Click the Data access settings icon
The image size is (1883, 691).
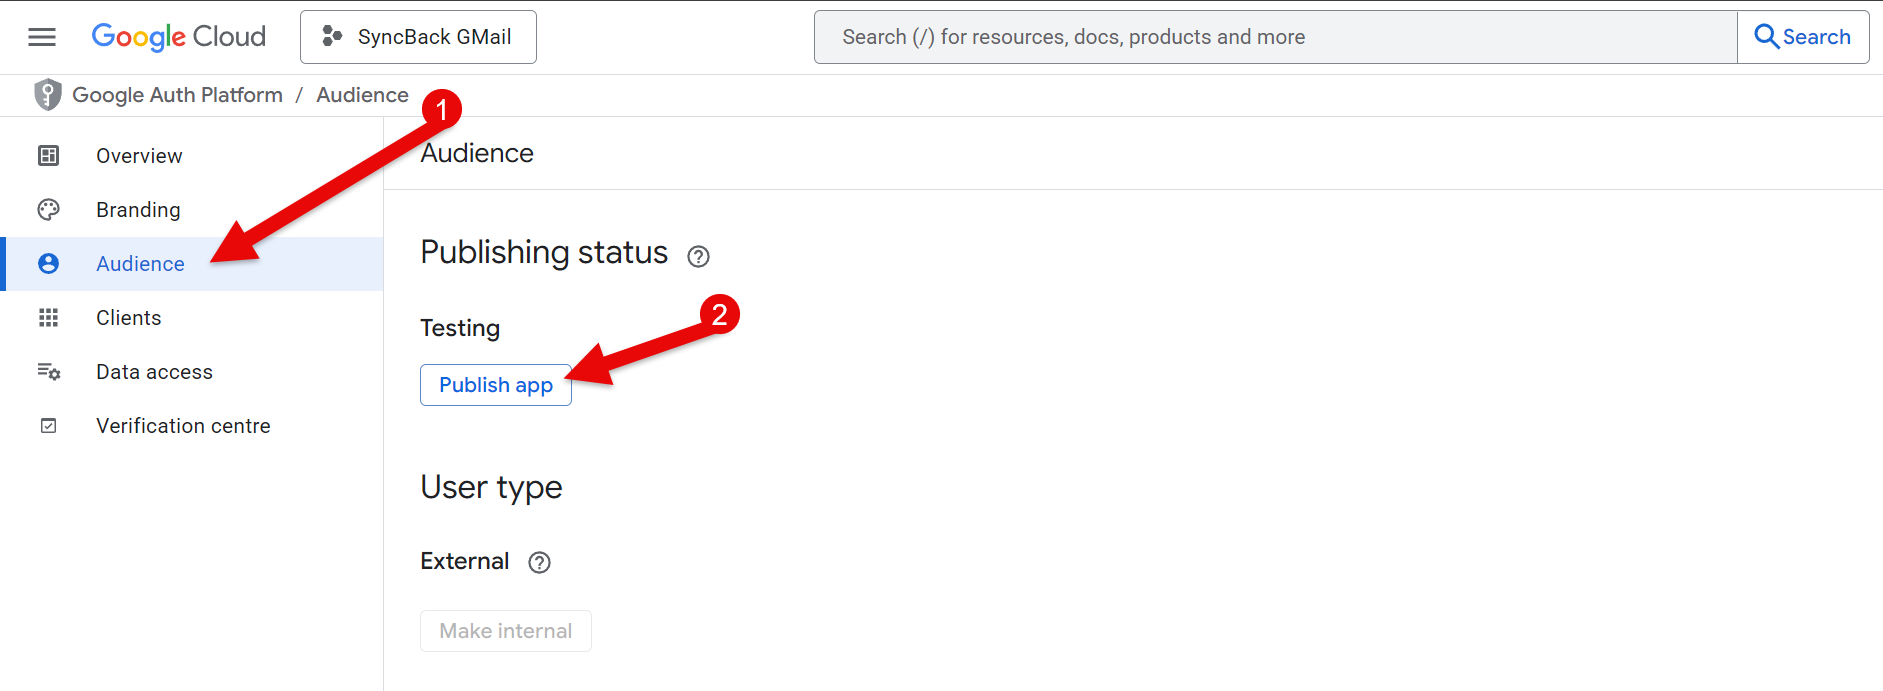coord(48,372)
